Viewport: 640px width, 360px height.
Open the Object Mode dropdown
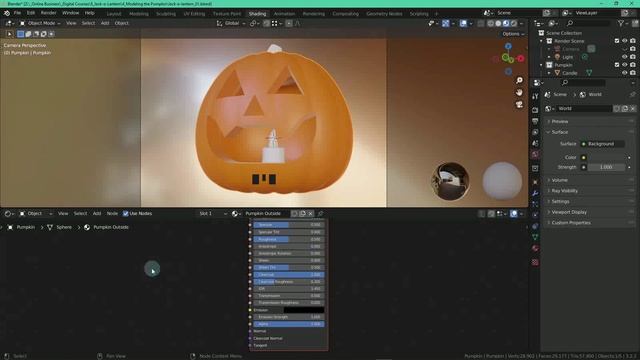pos(40,23)
